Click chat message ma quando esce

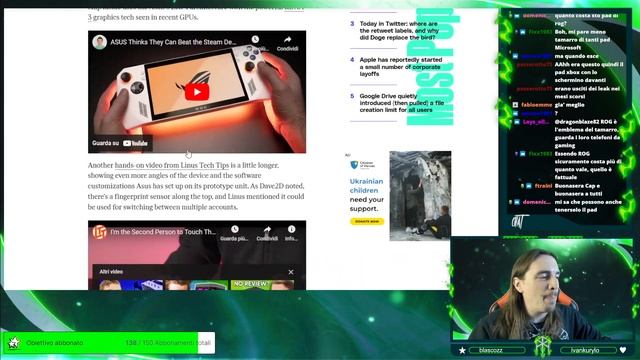coord(576,56)
